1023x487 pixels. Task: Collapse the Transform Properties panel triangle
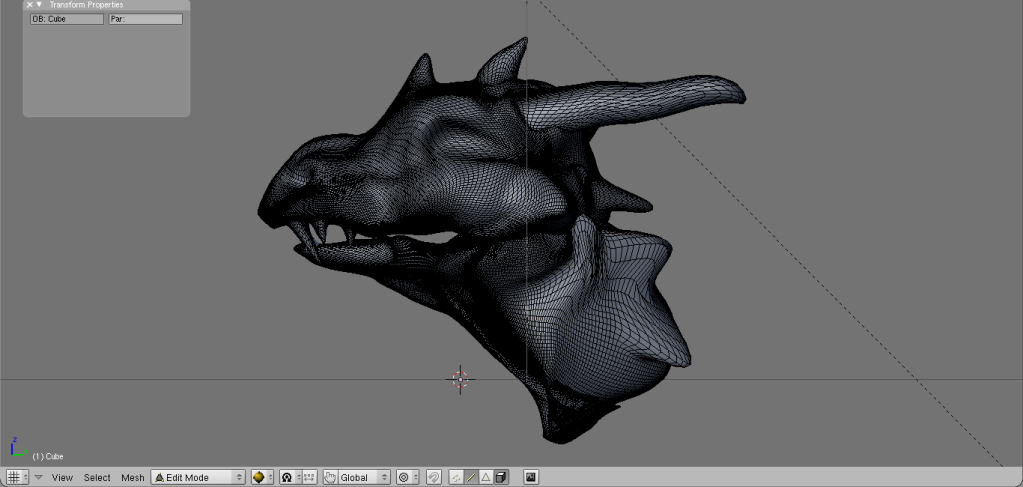point(39,5)
